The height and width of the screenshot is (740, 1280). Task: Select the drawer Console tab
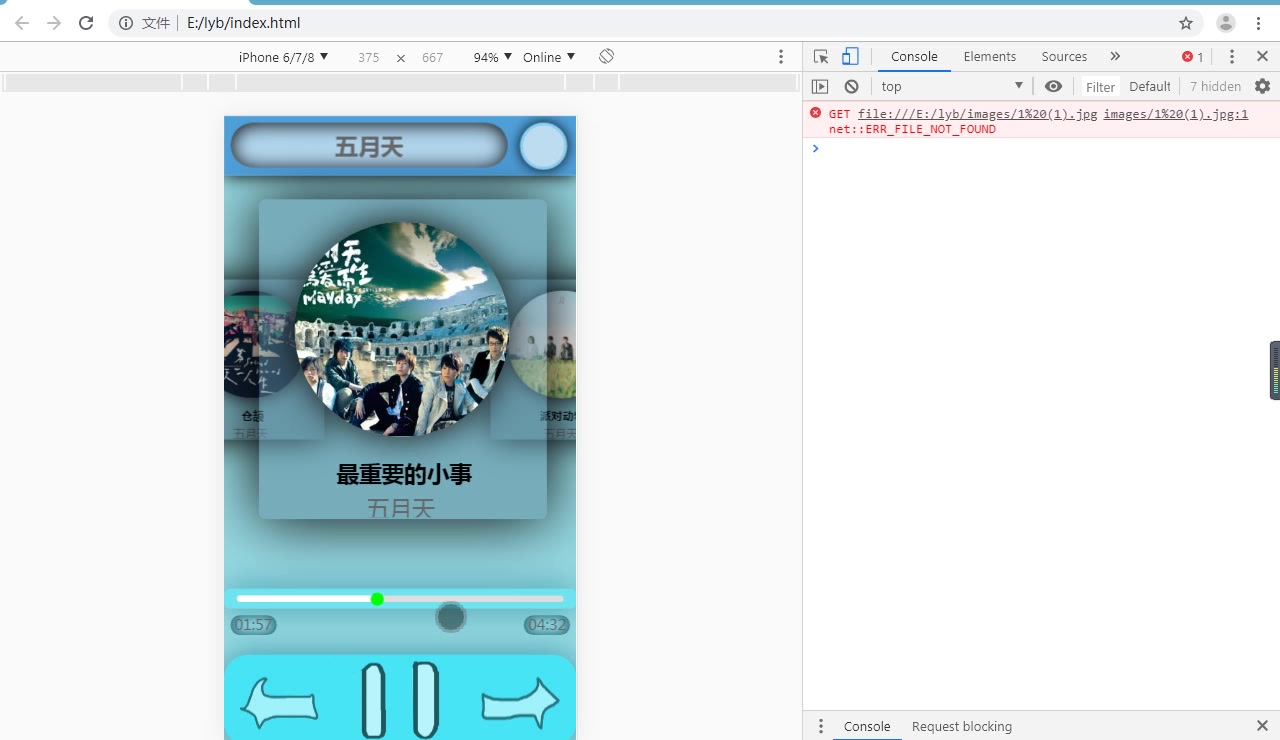point(867,726)
